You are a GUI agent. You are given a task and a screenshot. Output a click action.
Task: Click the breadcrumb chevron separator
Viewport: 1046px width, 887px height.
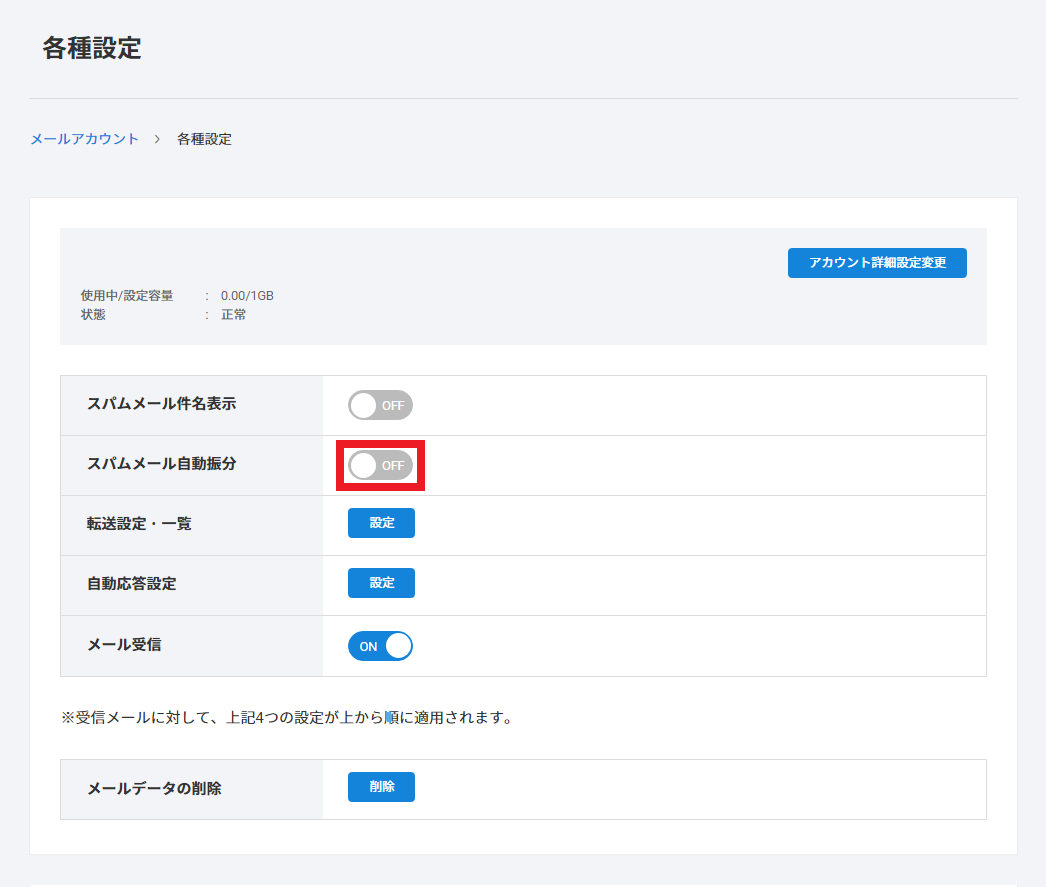tap(158, 139)
